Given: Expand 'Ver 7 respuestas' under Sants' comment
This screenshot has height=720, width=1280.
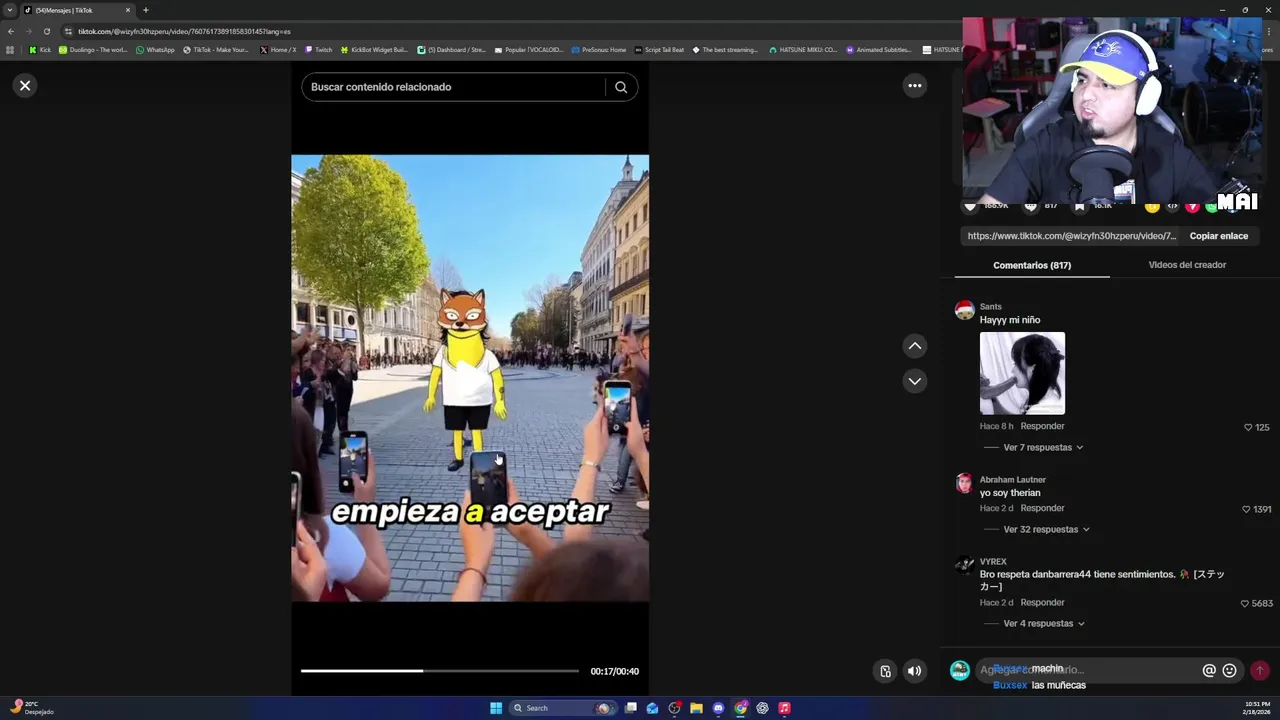Looking at the screenshot, I should 1043,447.
